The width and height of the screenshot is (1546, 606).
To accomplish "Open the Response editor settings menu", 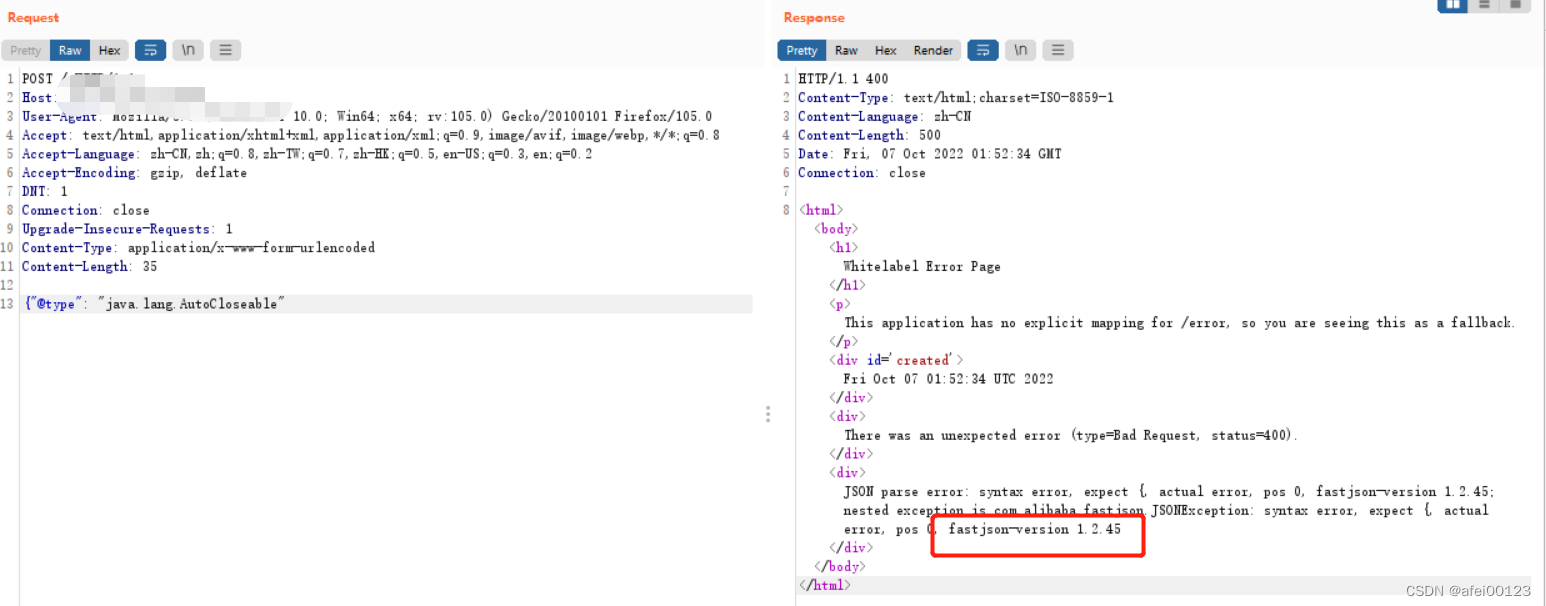I will pos(1057,49).
